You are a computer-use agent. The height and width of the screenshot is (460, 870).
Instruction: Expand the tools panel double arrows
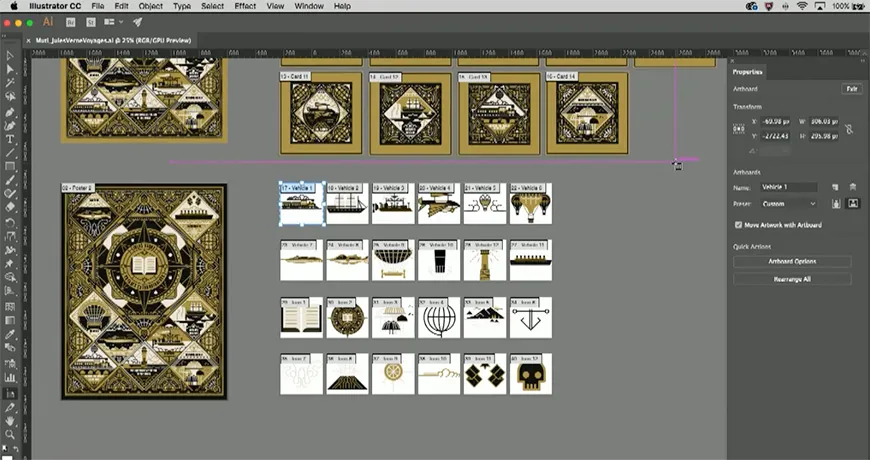click(4, 36)
